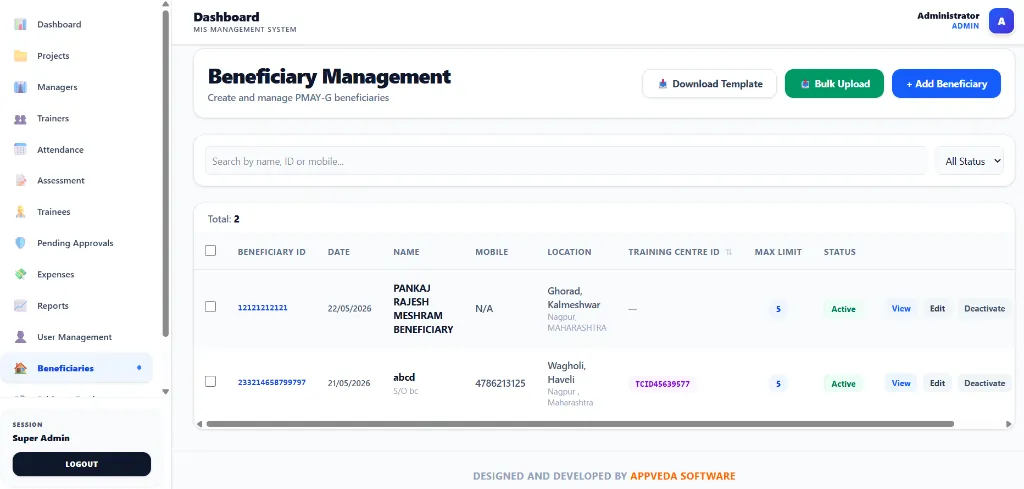The height and width of the screenshot is (489, 1024).
Task: Click the Dashboard bar chart icon
Action: click(20, 24)
